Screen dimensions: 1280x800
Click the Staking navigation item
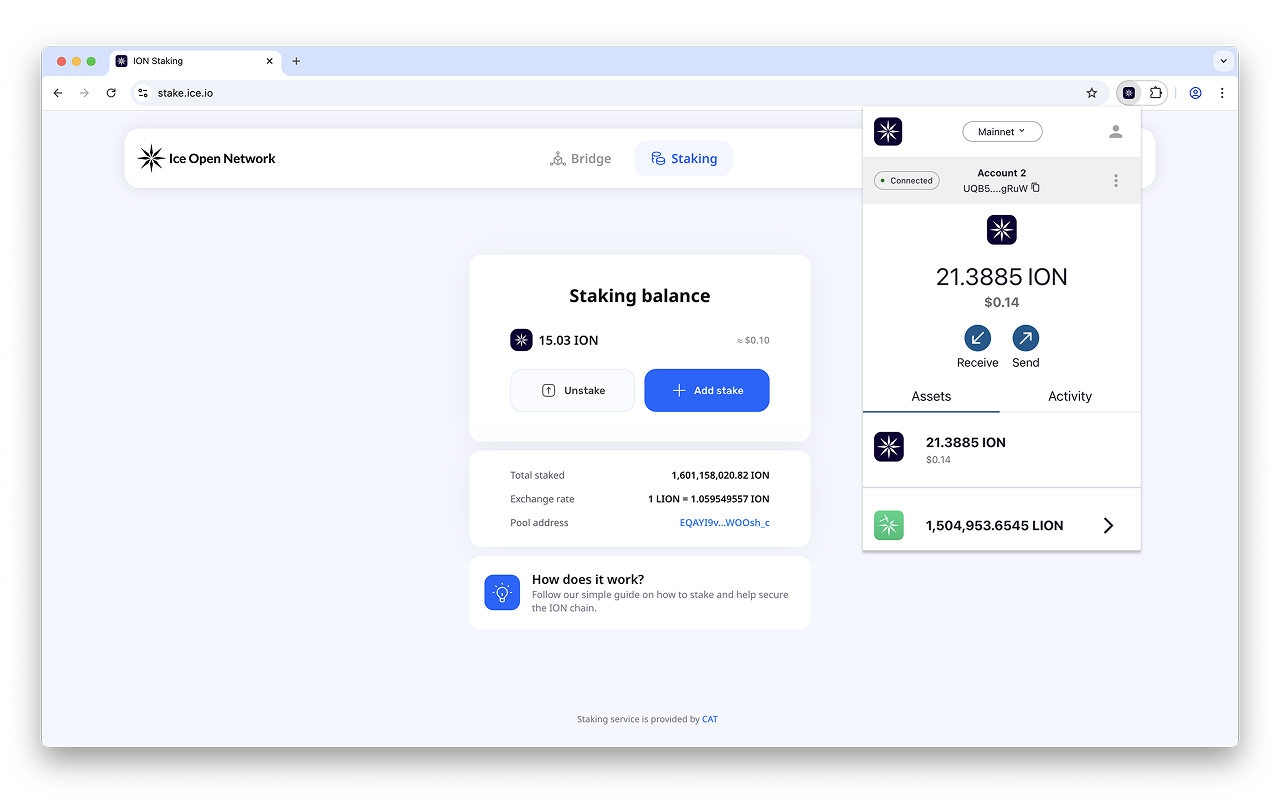pos(683,158)
